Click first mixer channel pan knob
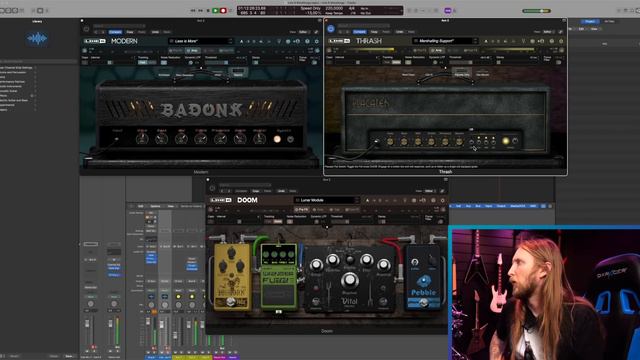 [91, 304]
